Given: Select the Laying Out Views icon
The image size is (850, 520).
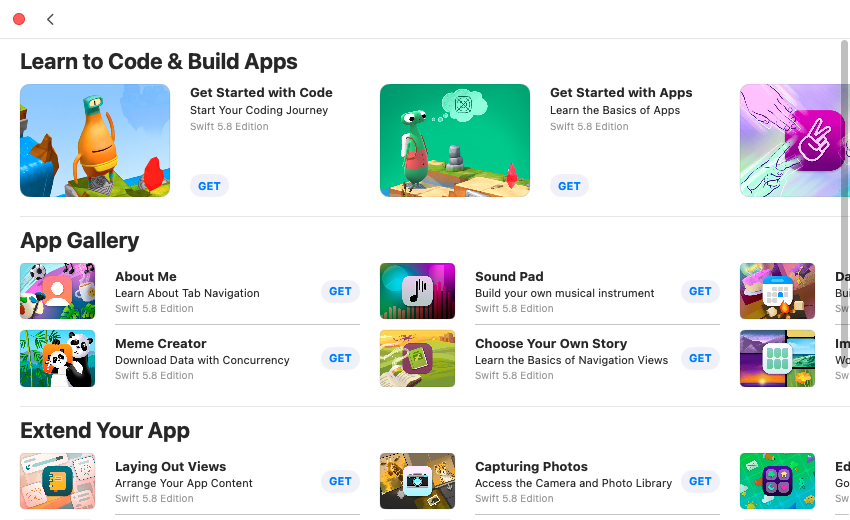Looking at the screenshot, I should pos(57,481).
